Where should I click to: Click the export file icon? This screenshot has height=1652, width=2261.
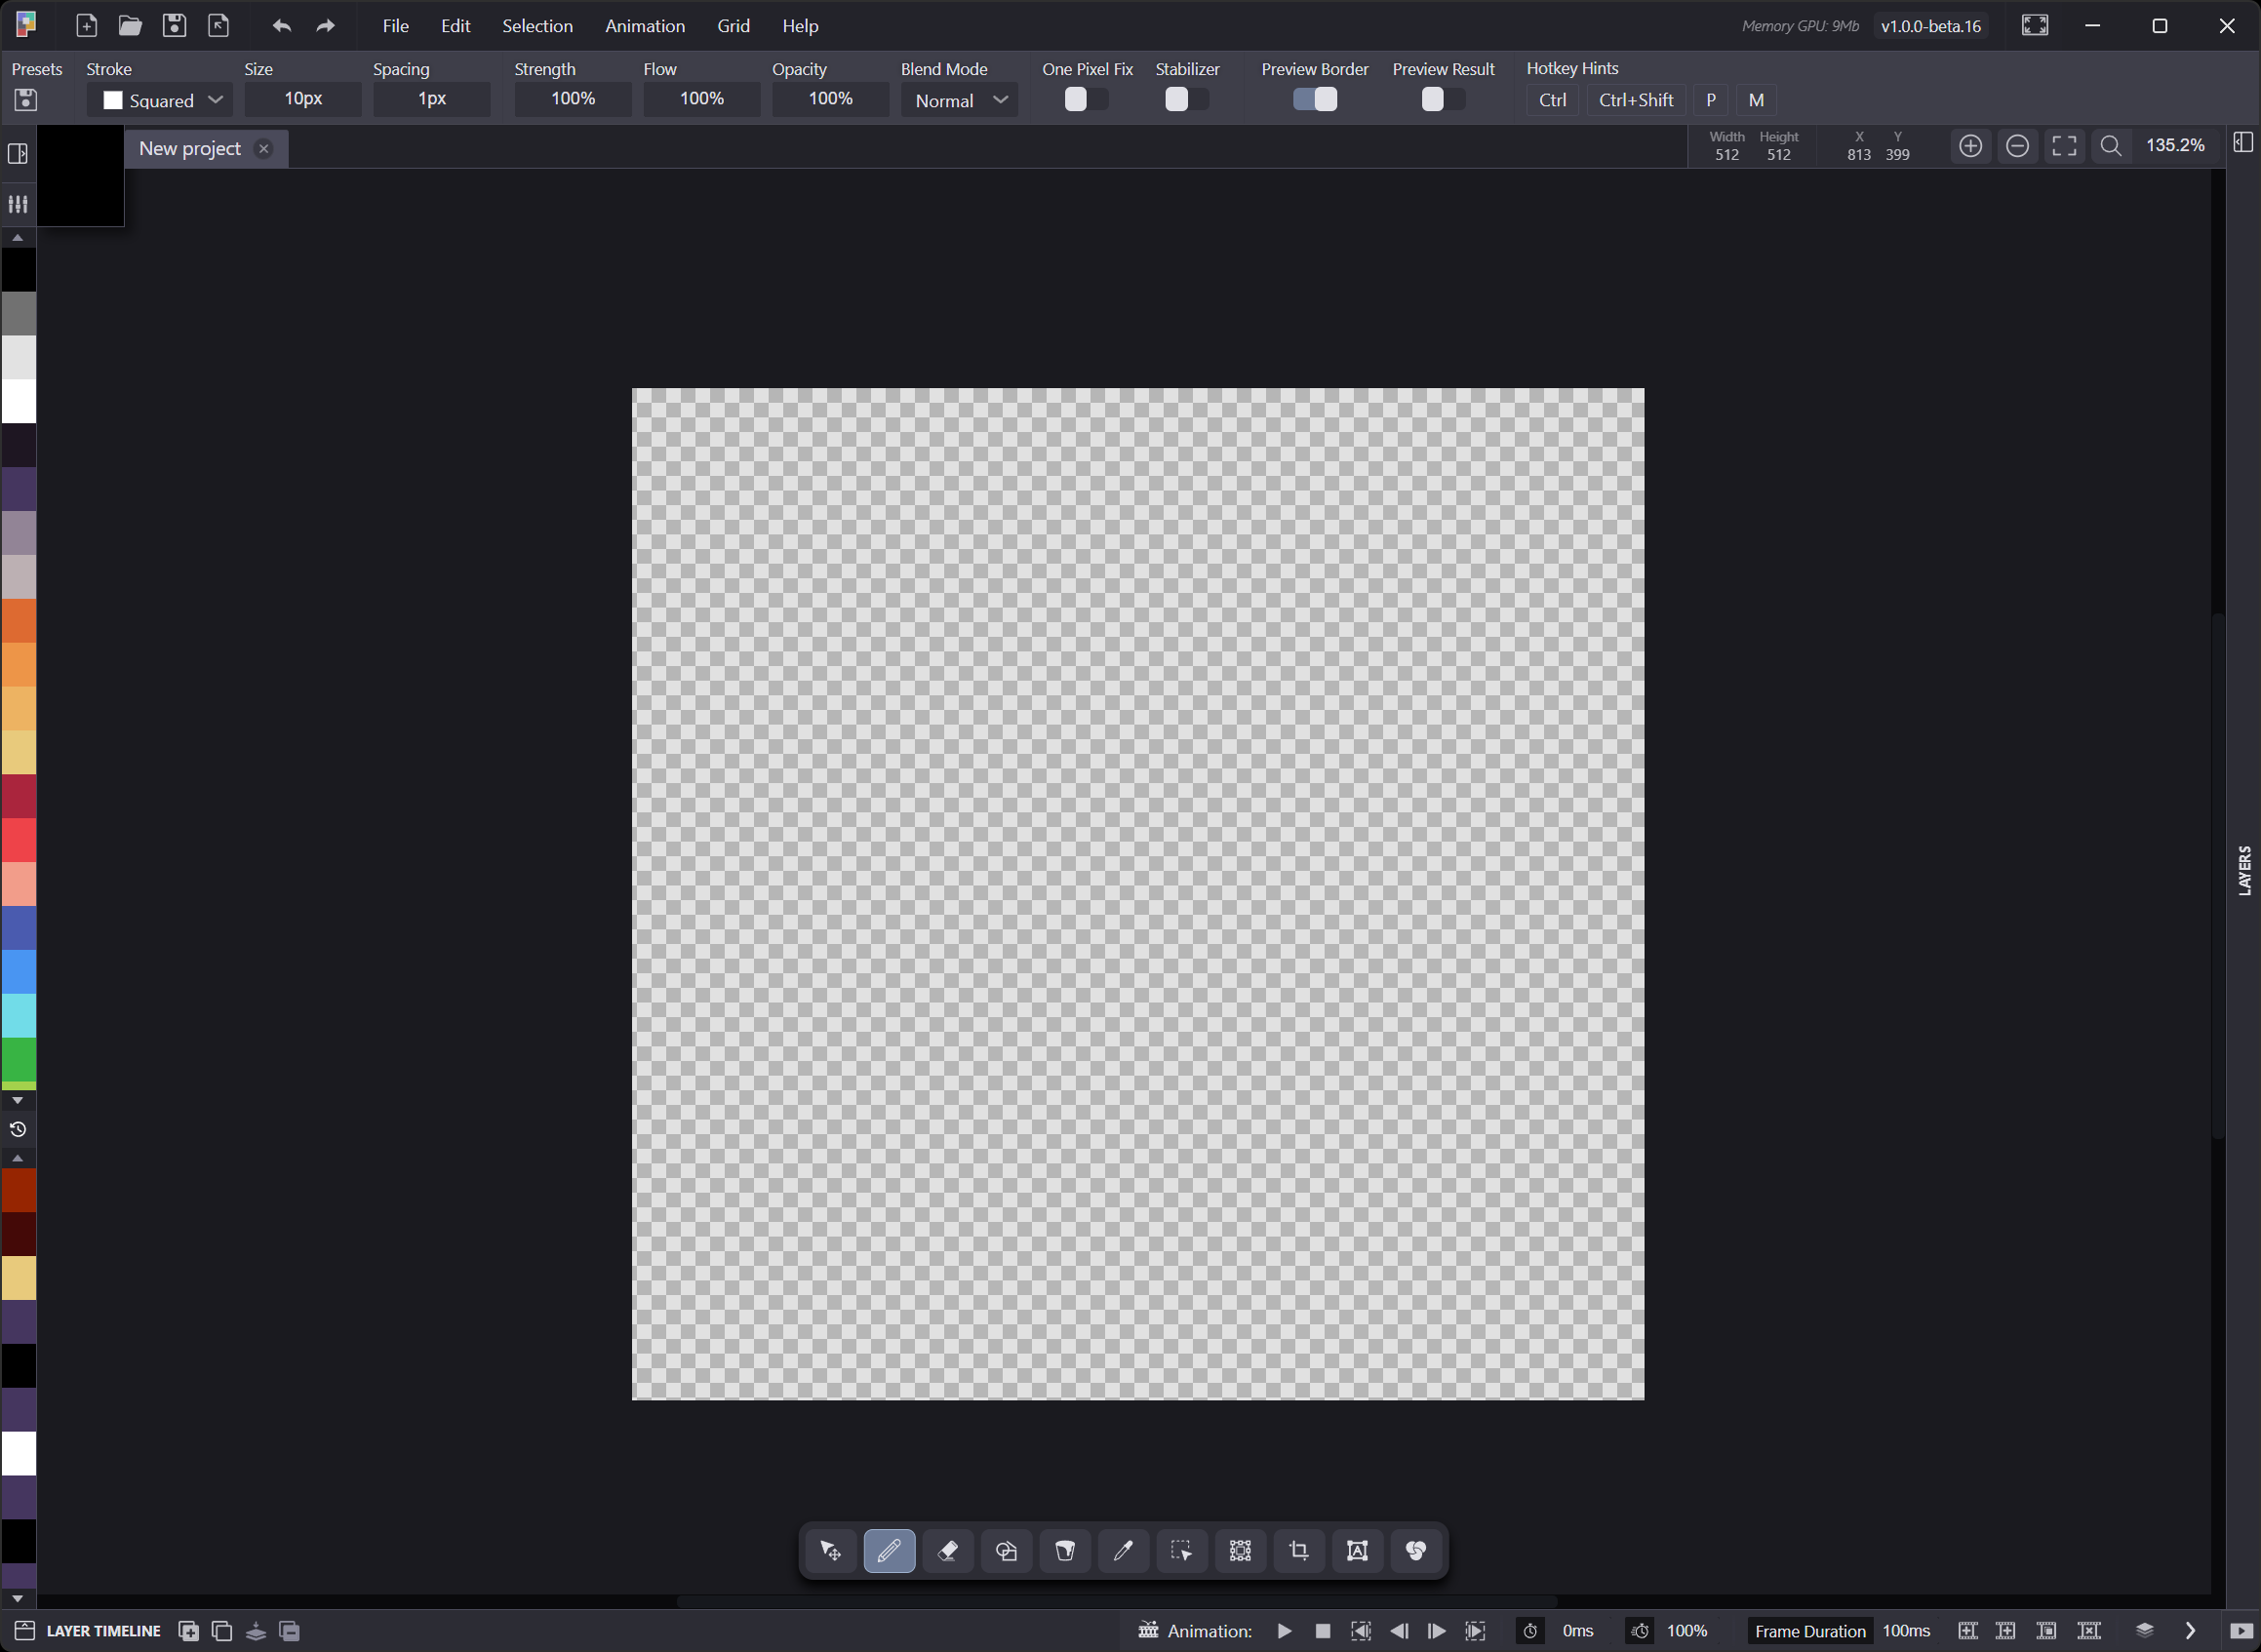click(x=219, y=25)
